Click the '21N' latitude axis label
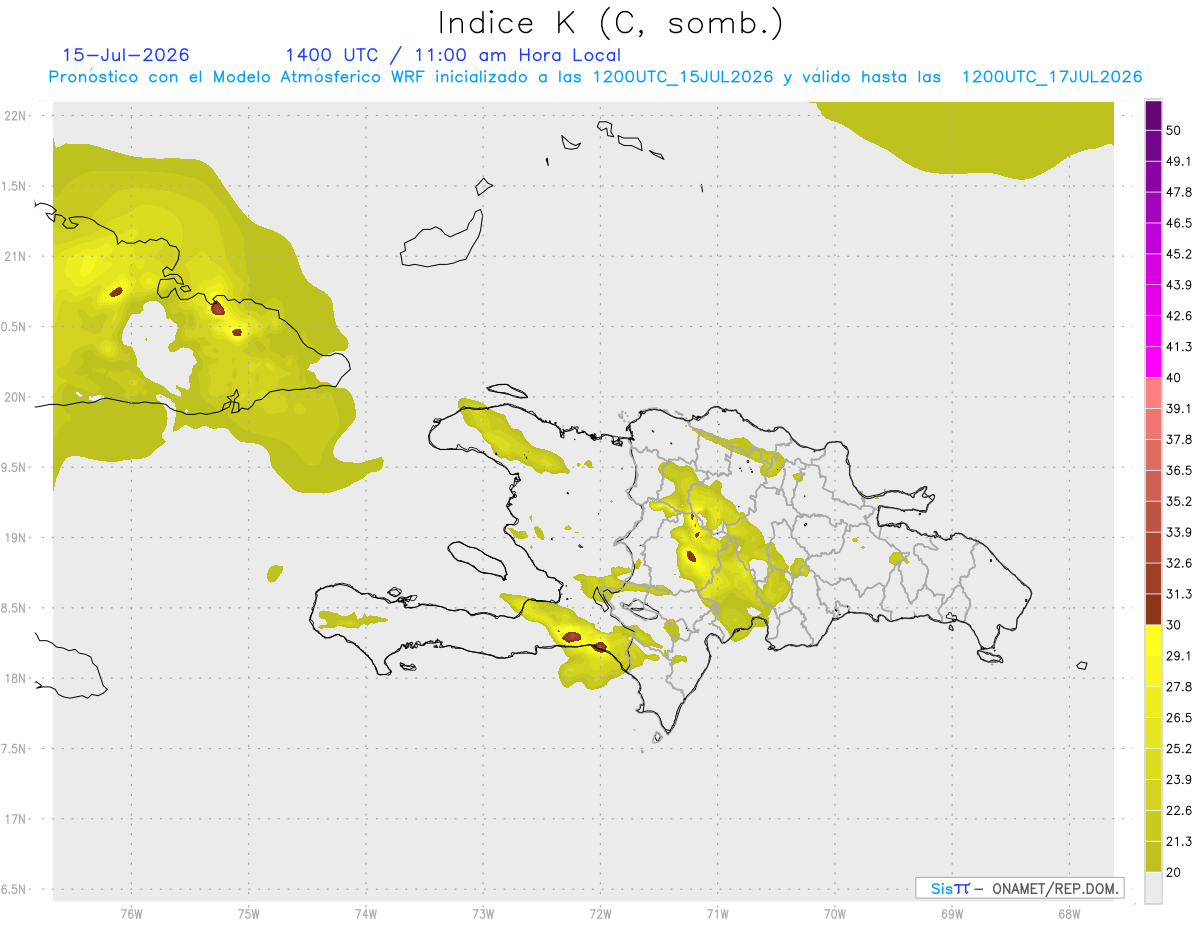The height and width of the screenshot is (927, 1200). click(x=15, y=256)
